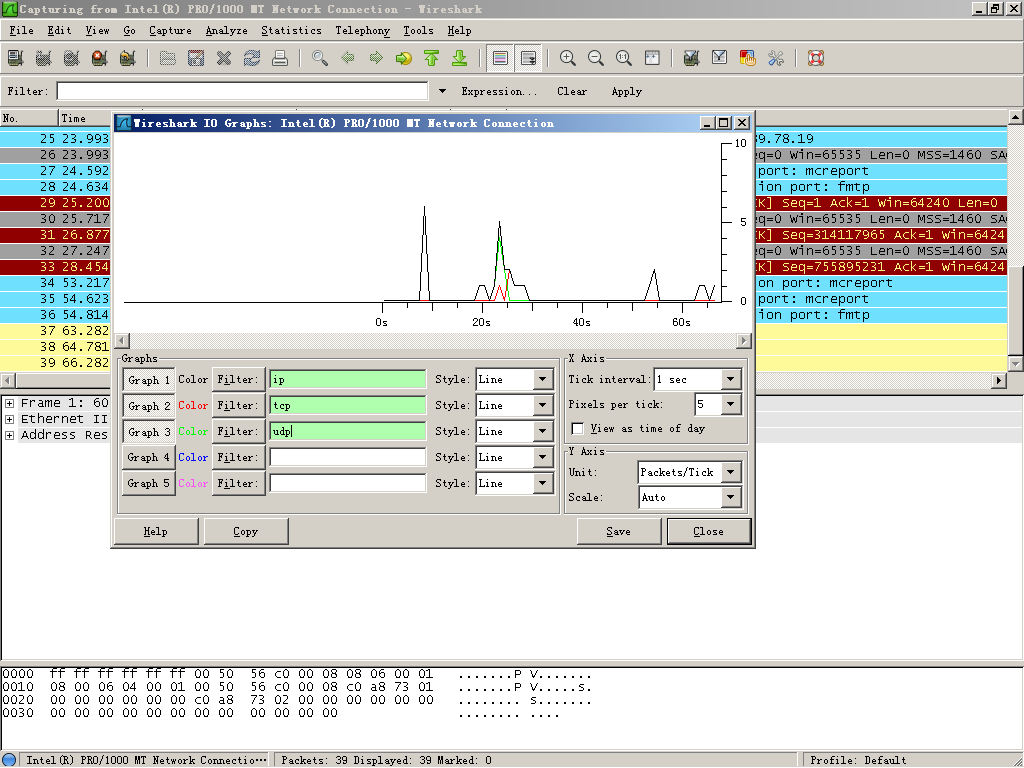Screen dimensions: 1024x768
Task: Jump to first packet icon
Action: 432,58
